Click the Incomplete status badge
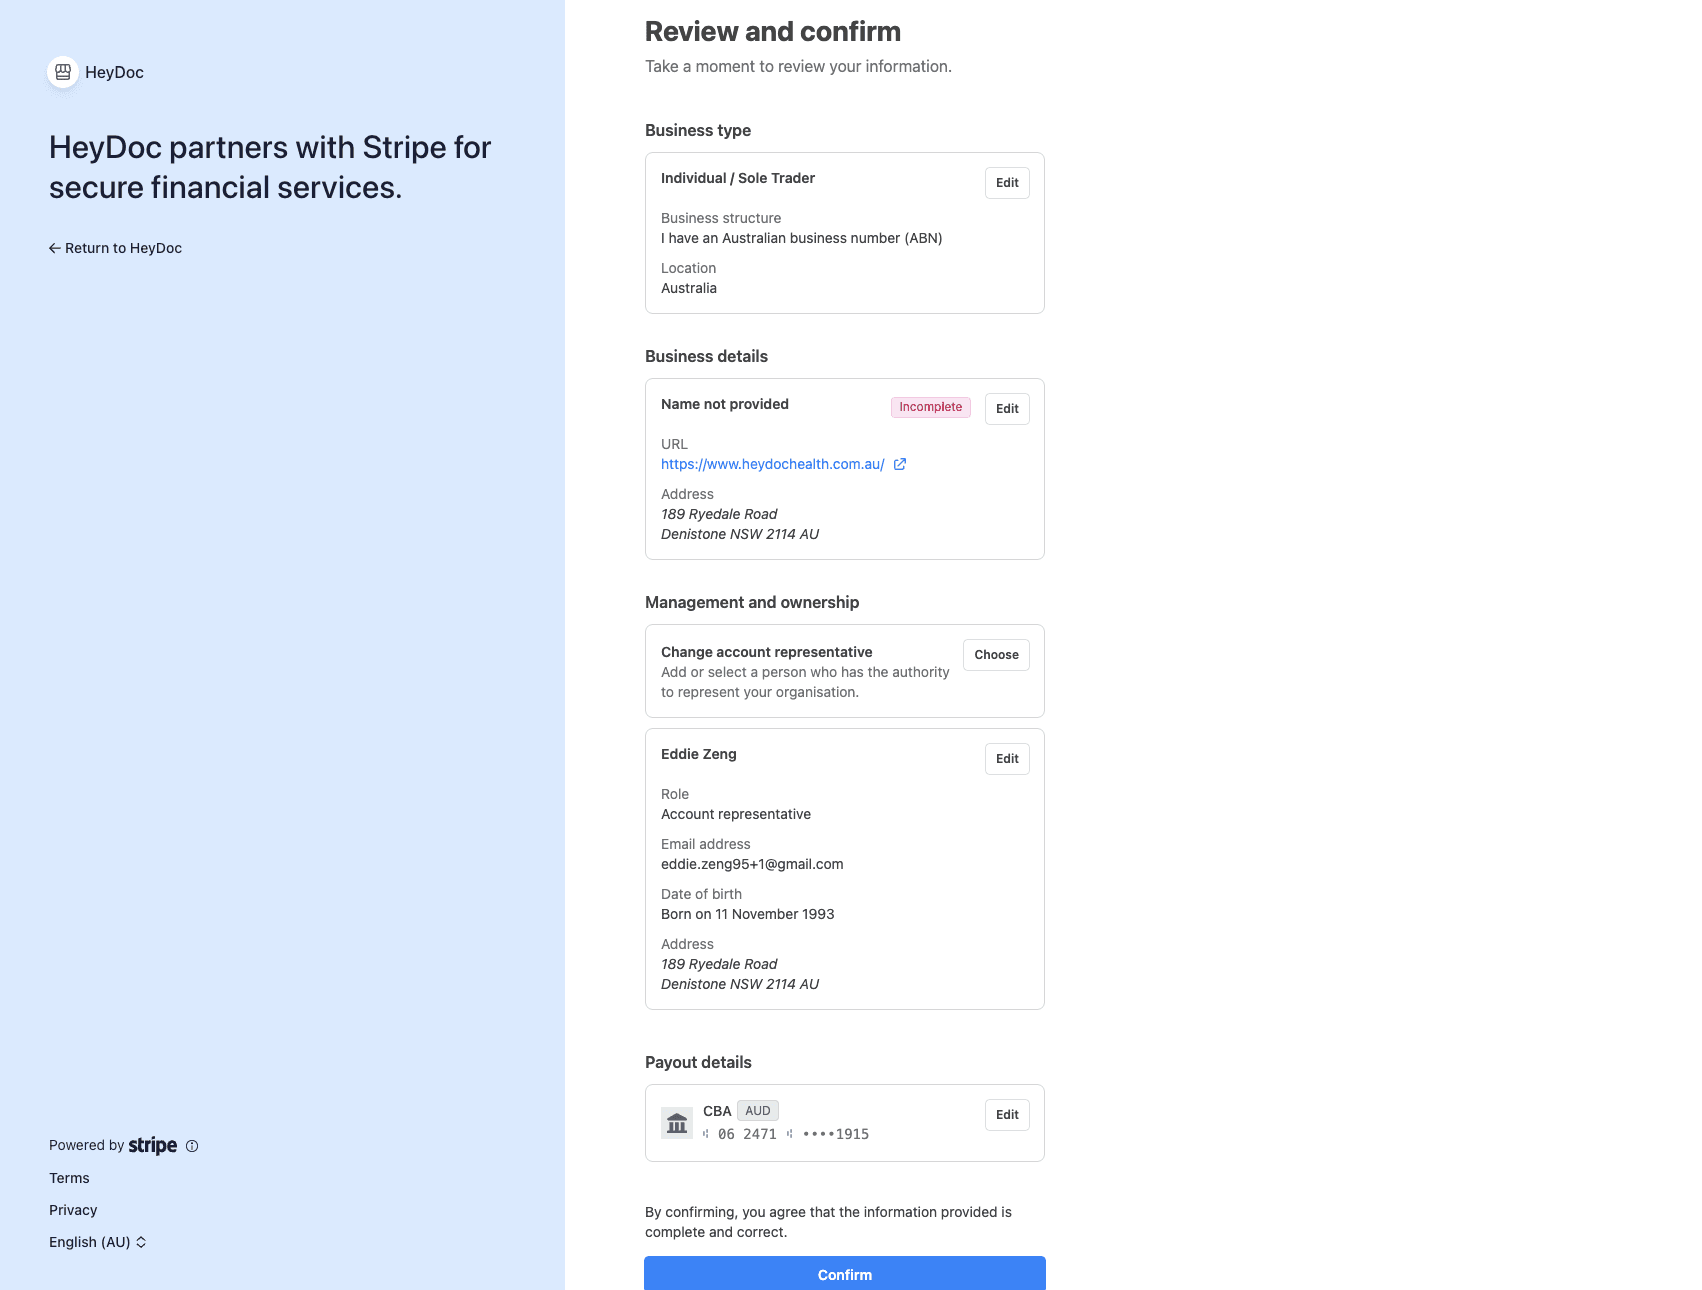The width and height of the screenshot is (1702, 1290). (930, 407)
